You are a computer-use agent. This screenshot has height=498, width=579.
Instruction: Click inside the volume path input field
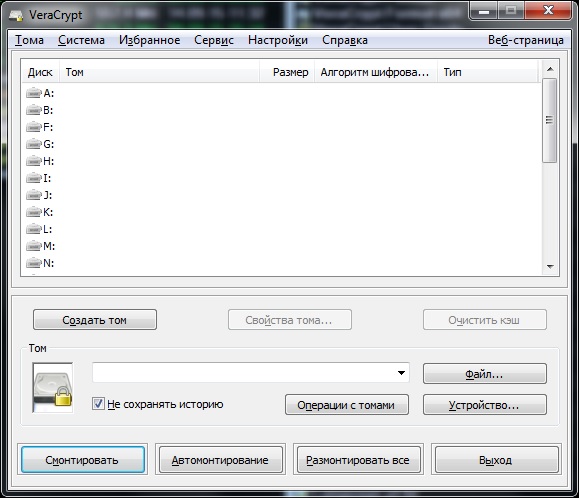tap(244, 372)
